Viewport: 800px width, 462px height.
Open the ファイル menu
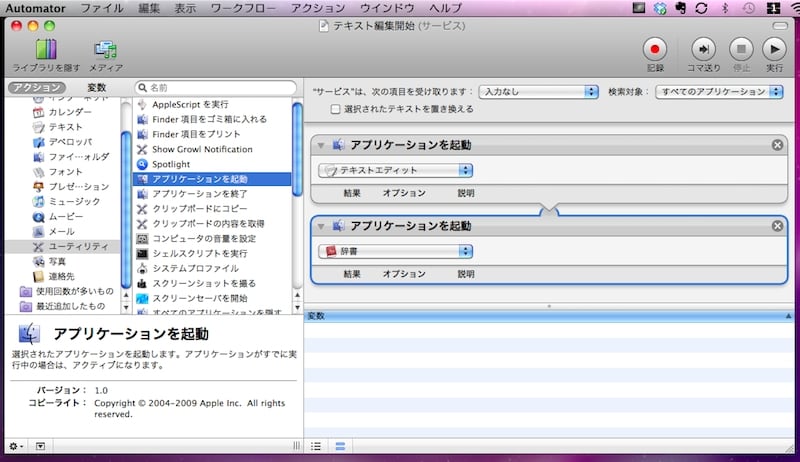point(102,8)
